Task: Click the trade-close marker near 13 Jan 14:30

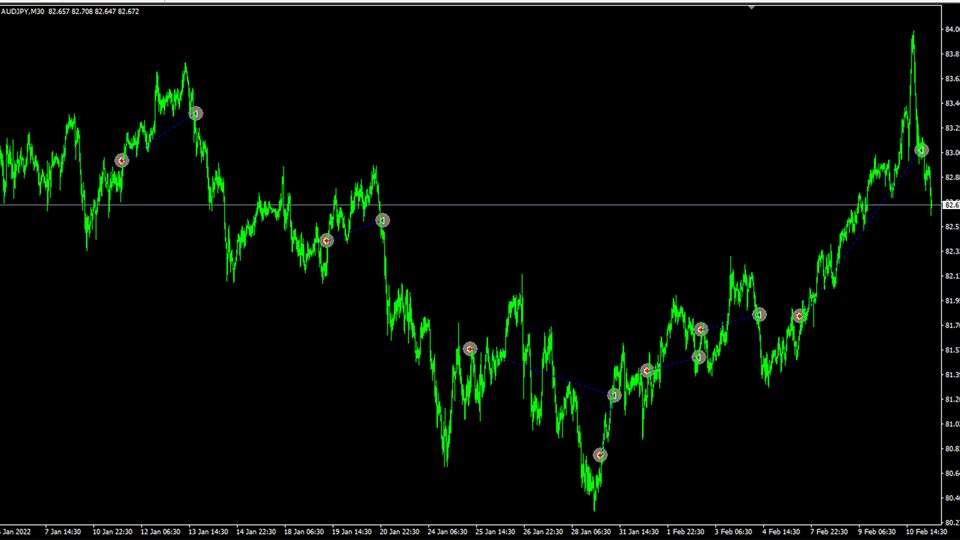Action: click(195, 113)
